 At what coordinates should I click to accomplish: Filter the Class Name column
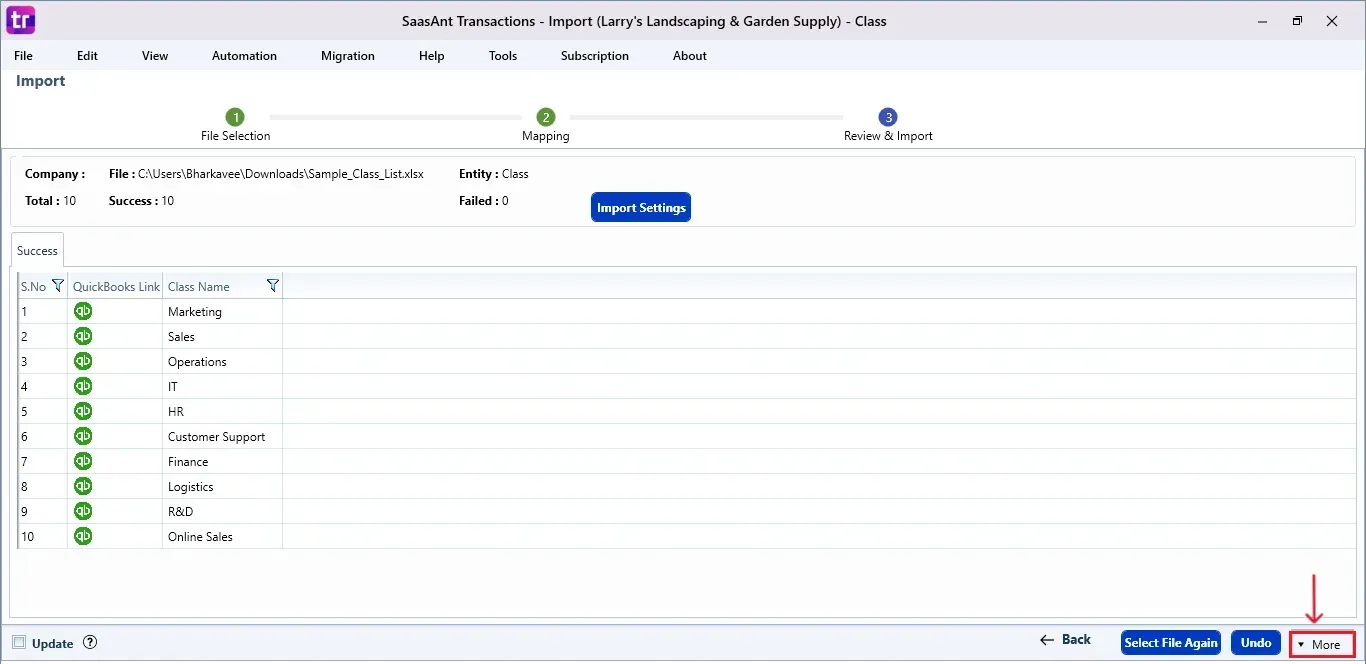[x=273, y=286]
